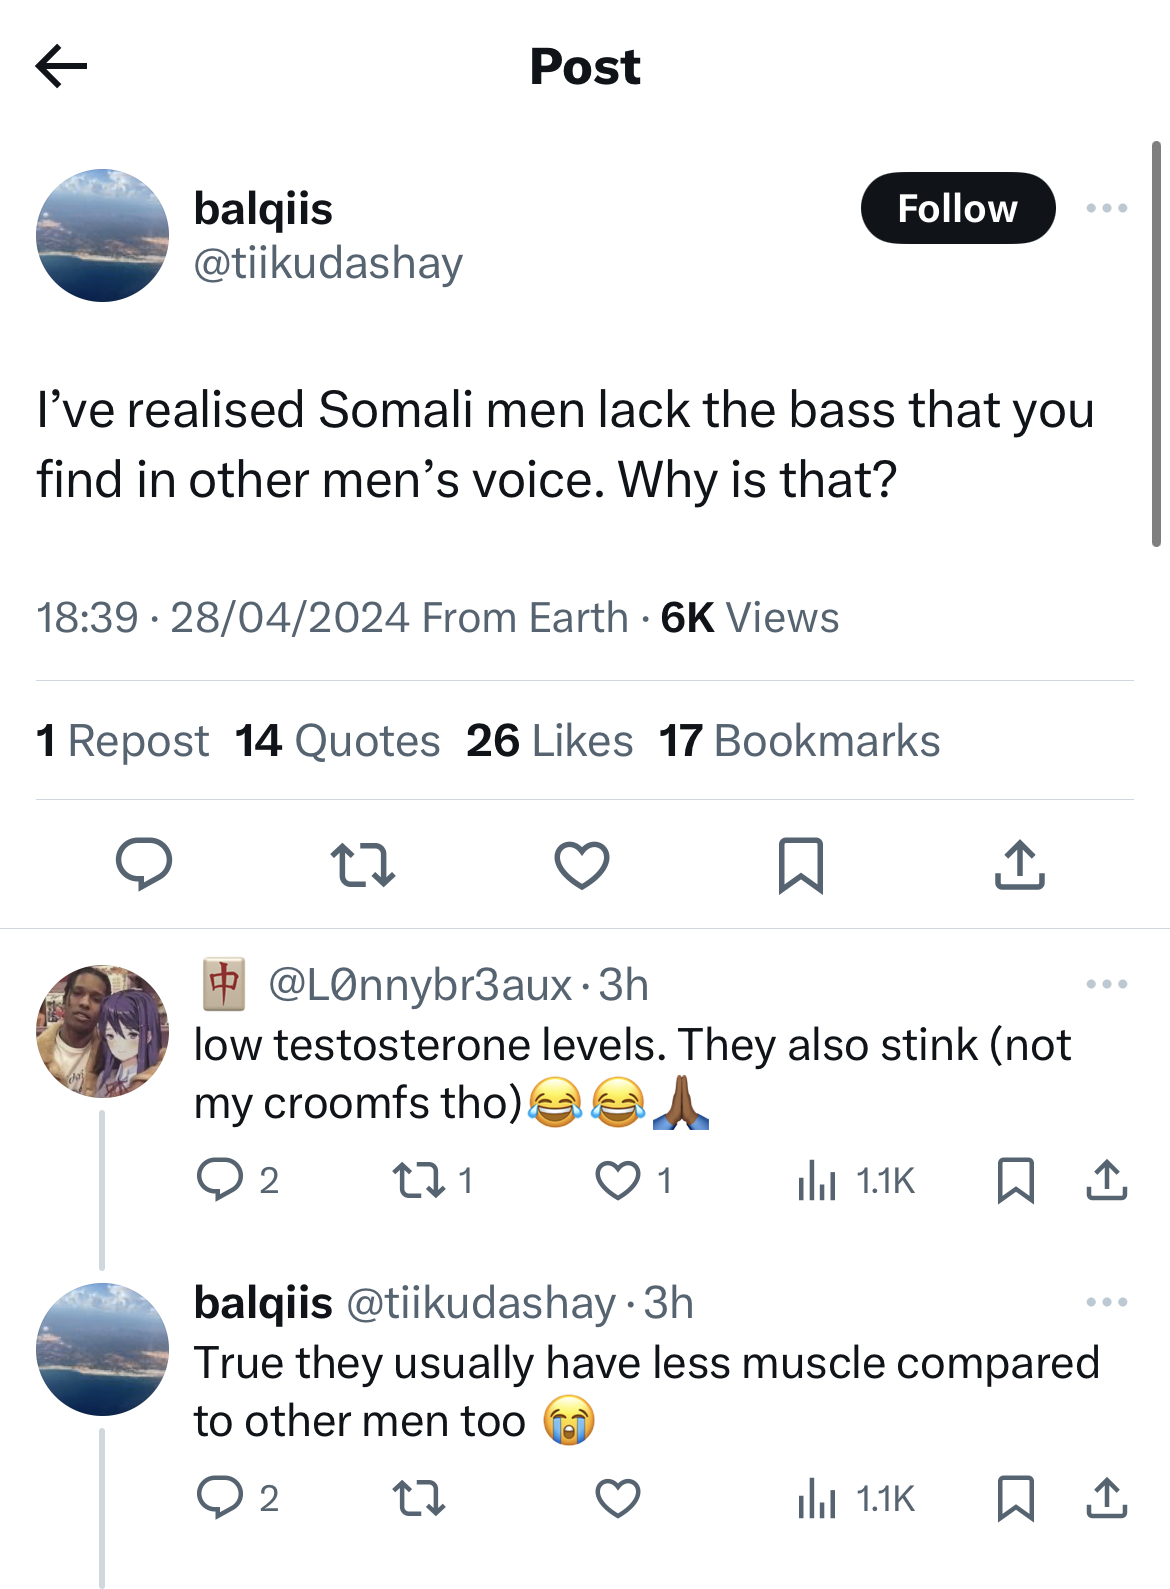Bookmark the main post
Screen dimensions: 1170x1589
pos(801,865)
